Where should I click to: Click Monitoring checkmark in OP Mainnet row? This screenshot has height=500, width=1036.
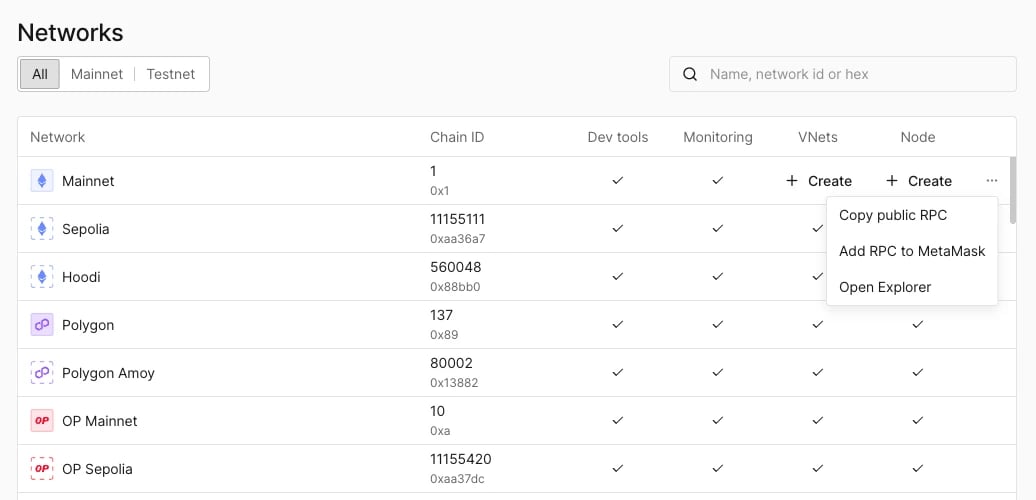[x=718, y=420]
